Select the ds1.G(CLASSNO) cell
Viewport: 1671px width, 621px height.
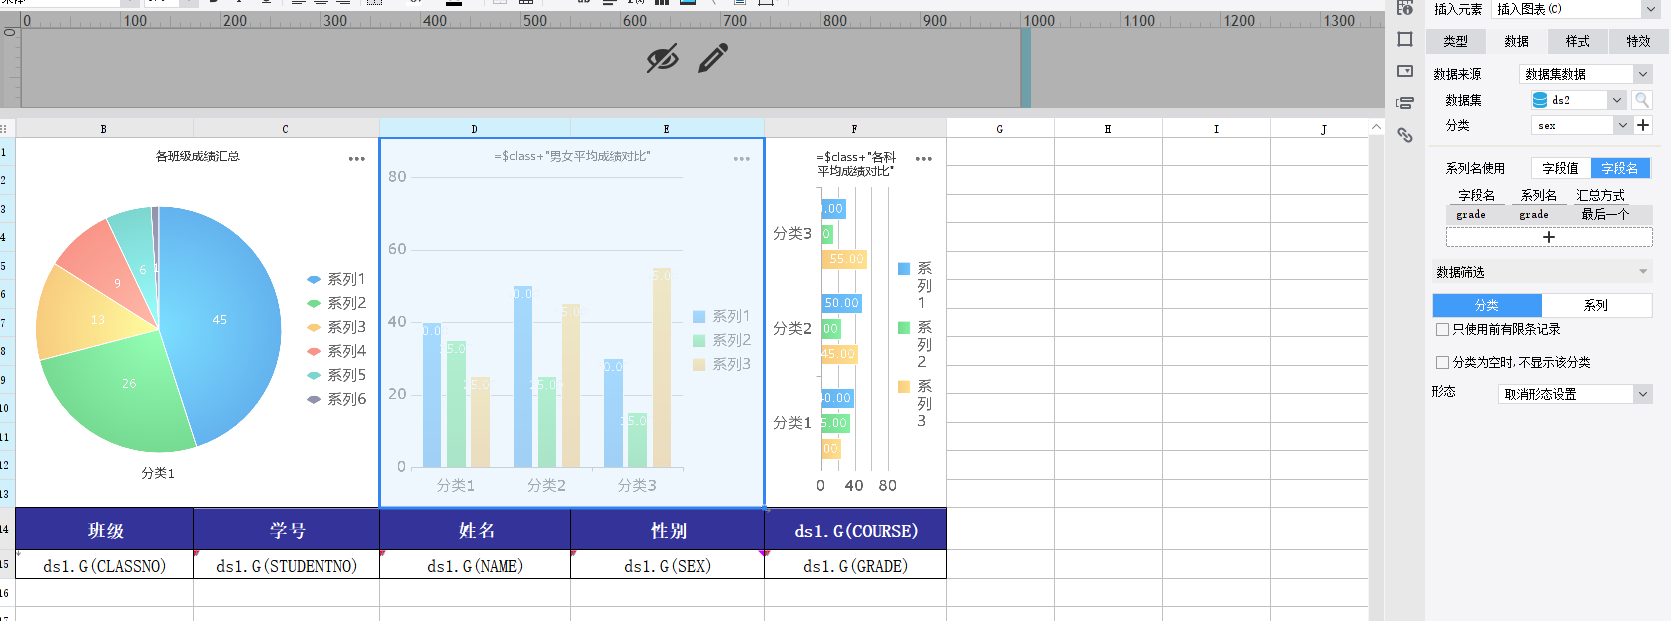click(105, 565)
